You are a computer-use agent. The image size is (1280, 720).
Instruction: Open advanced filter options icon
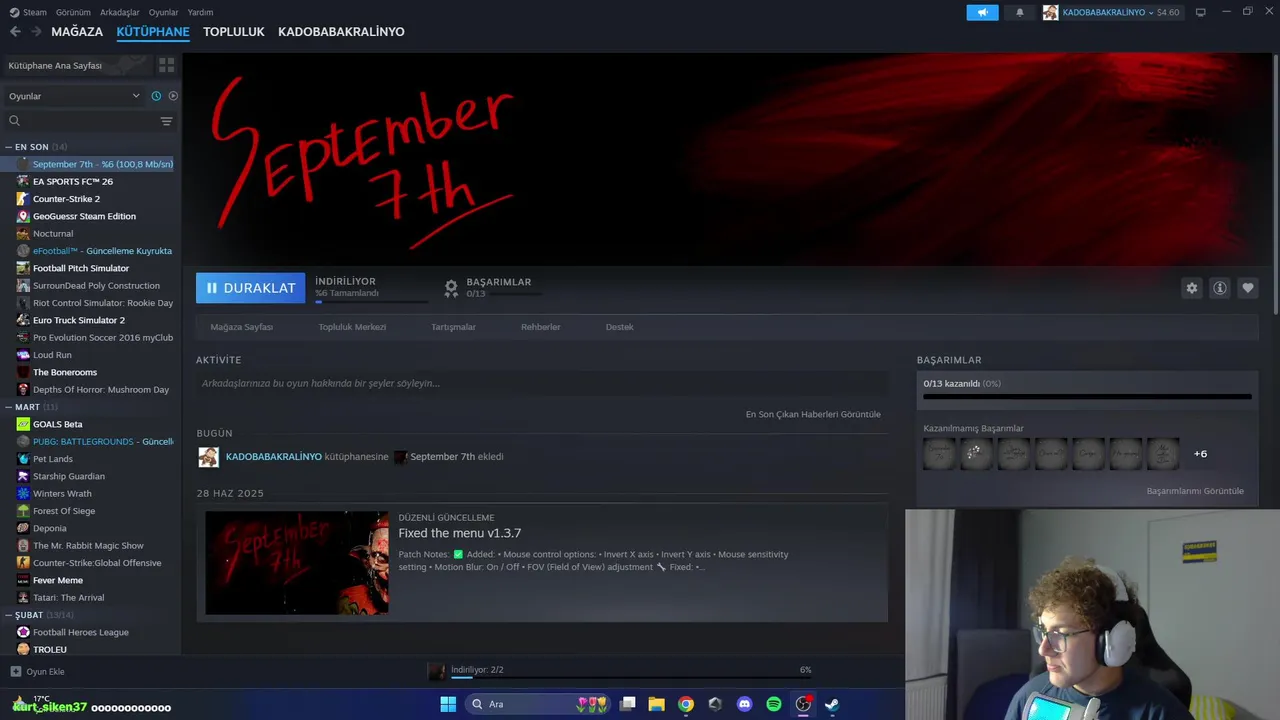[166, 121]
